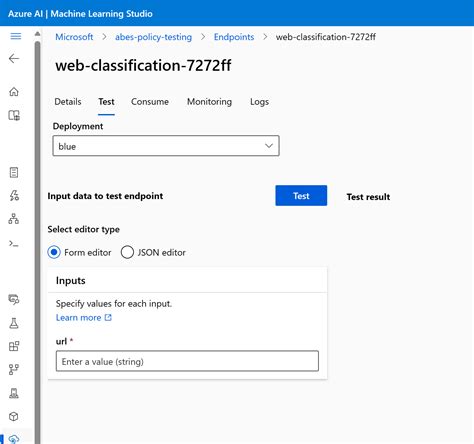Select the Form editor radio button
The width and height of the screenshot is (474, 444).
click(54, 252)
